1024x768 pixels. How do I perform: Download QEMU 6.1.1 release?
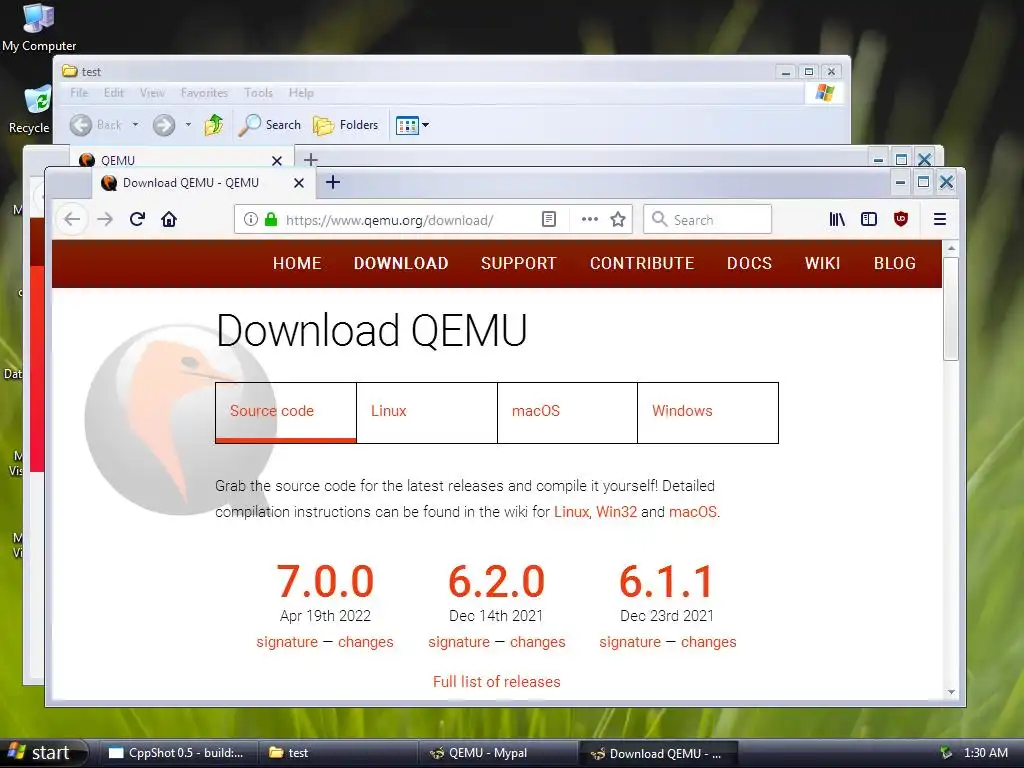point(666,581)
